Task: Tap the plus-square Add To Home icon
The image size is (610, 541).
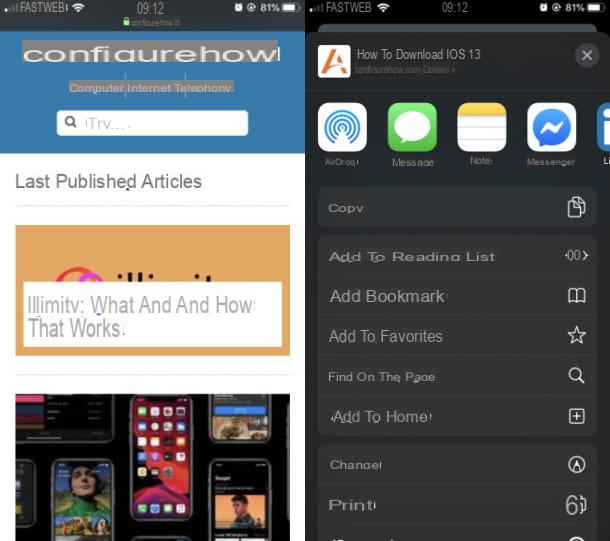Action: (x=577, y=416)
